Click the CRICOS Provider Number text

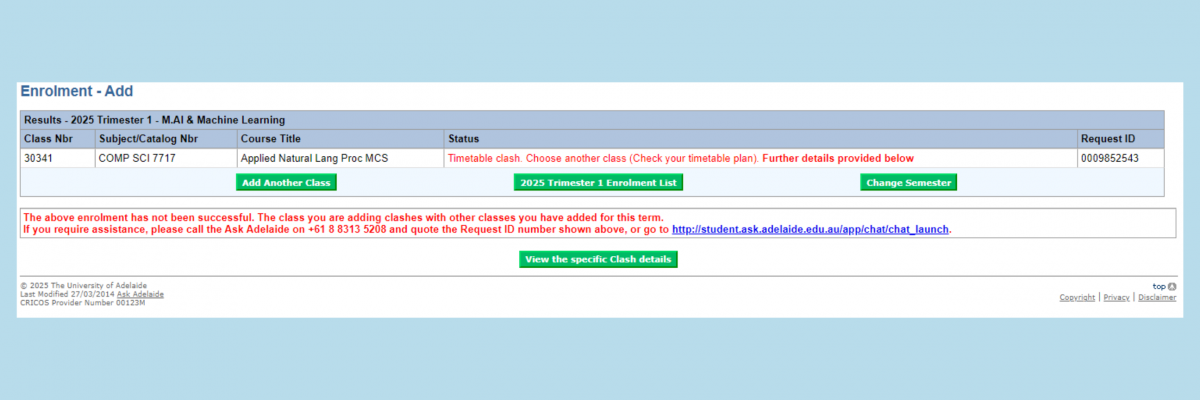[83, 302]
